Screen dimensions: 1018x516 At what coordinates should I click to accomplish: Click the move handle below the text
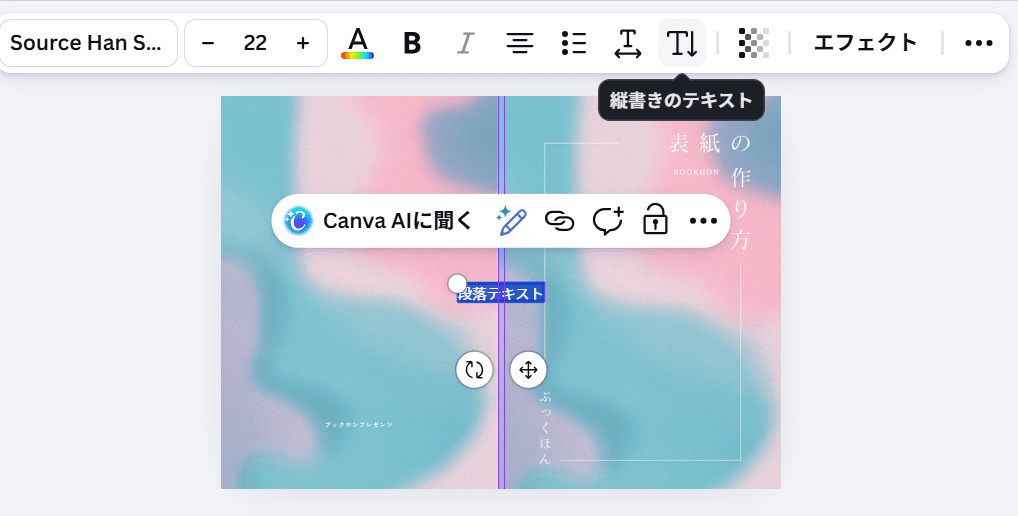pyautogui.click(x=528, y=370)
